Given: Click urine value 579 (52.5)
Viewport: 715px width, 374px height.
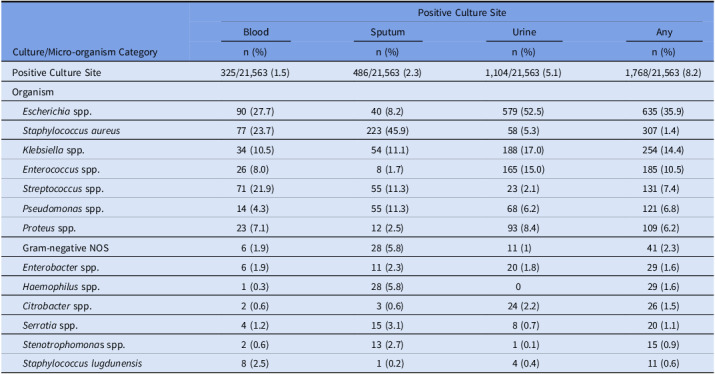Looking at the screenshot, I should tap(523, 111).
